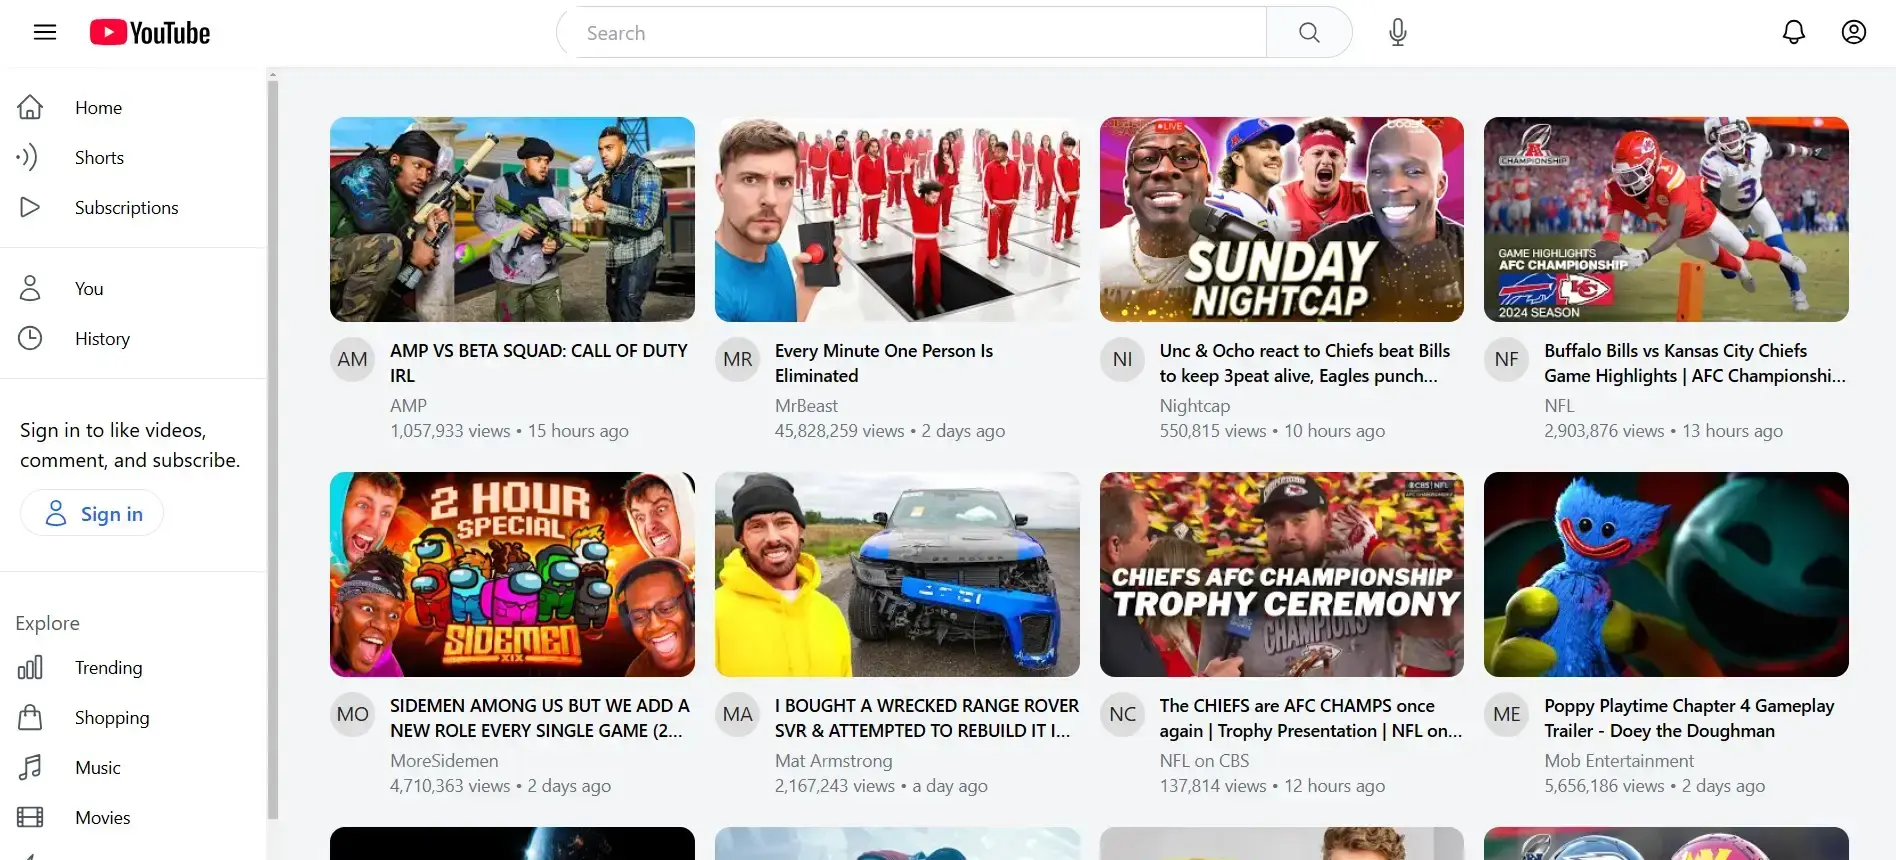This screenshot has height=860, width=1896.
Task: Open Poppy Playtime blue monster thumbnail
Action: [1666, 574]
